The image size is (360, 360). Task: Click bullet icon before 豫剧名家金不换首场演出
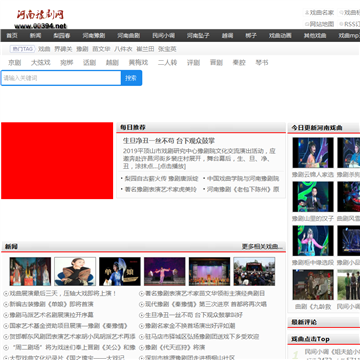(141, 326)
